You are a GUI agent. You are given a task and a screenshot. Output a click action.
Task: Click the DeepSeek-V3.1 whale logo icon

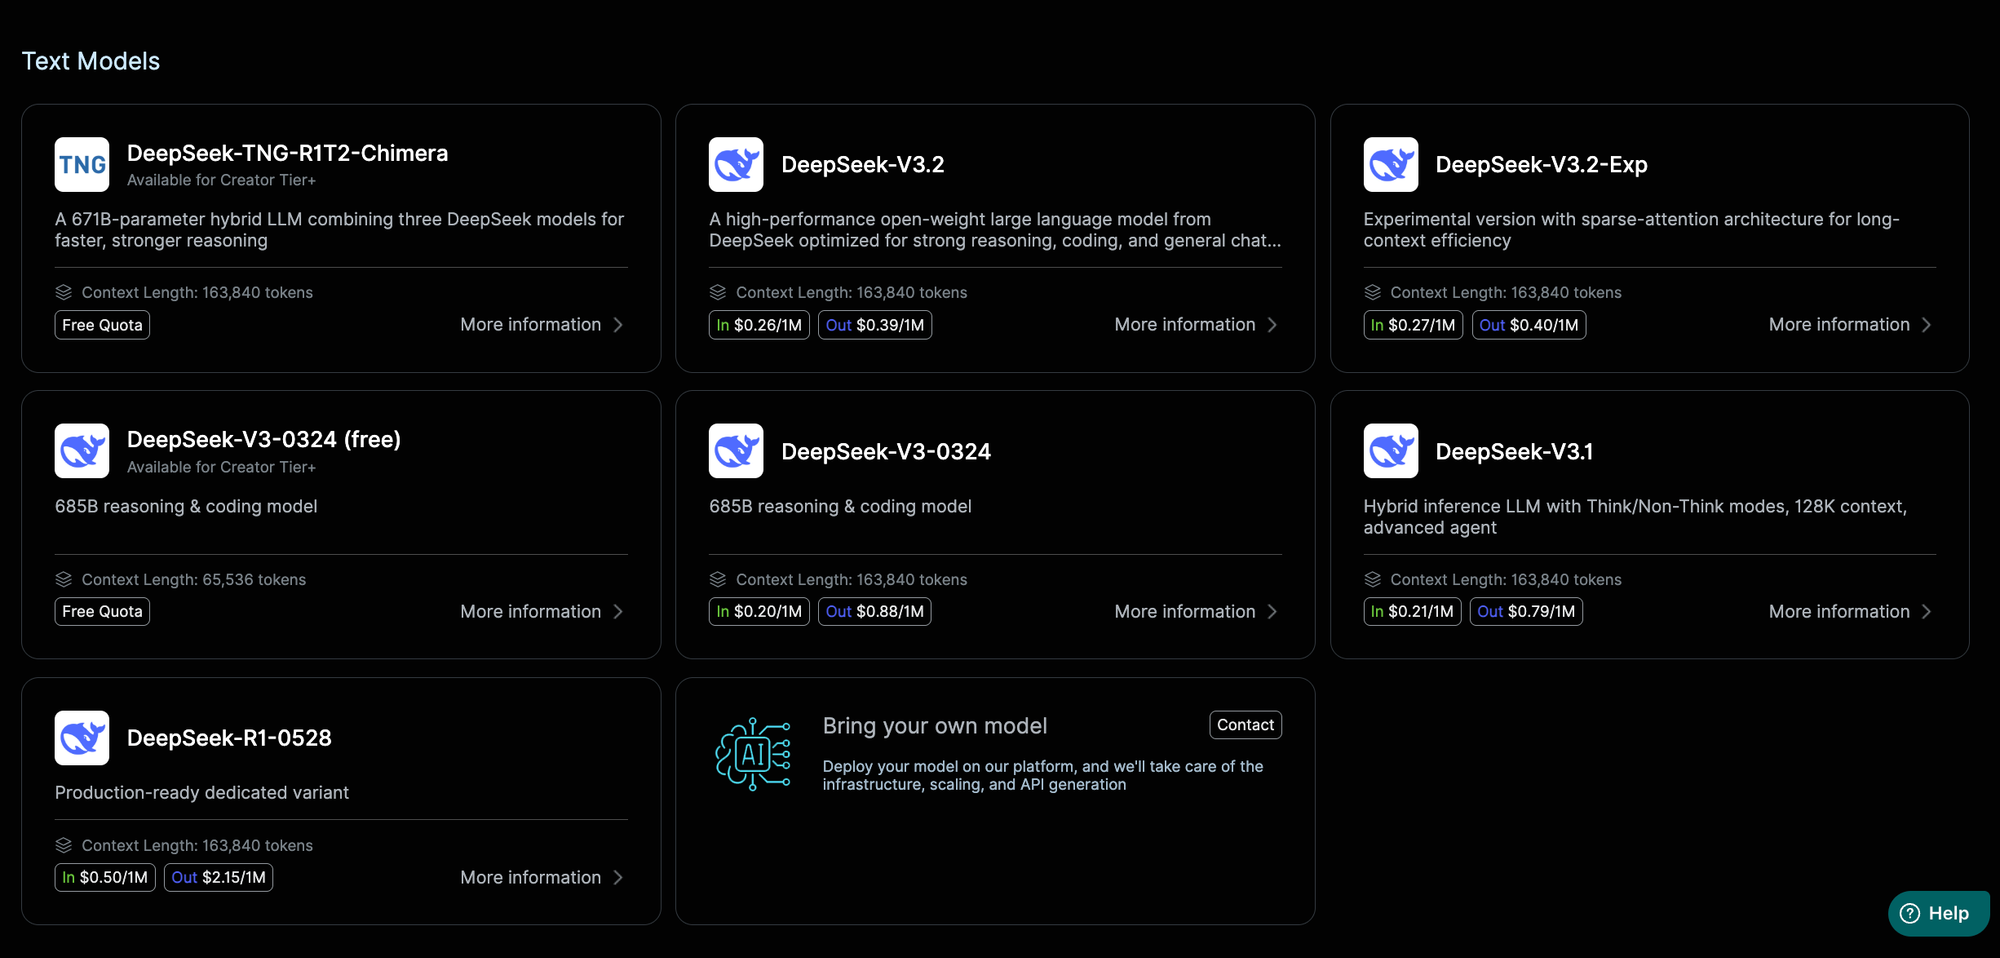tap(1390, 451)
